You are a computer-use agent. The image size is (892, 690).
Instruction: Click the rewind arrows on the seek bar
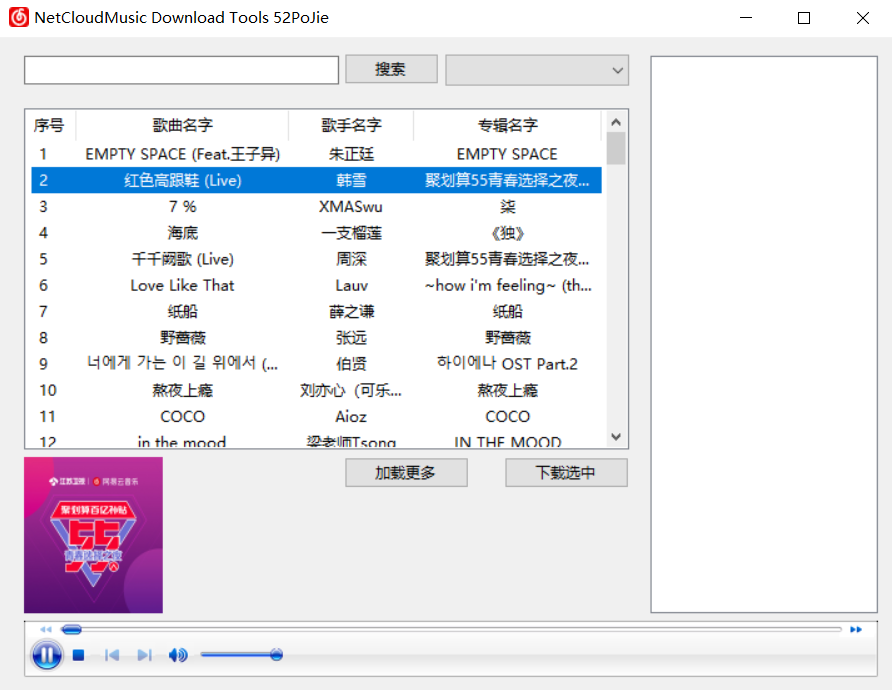click(x=46, y=629)
